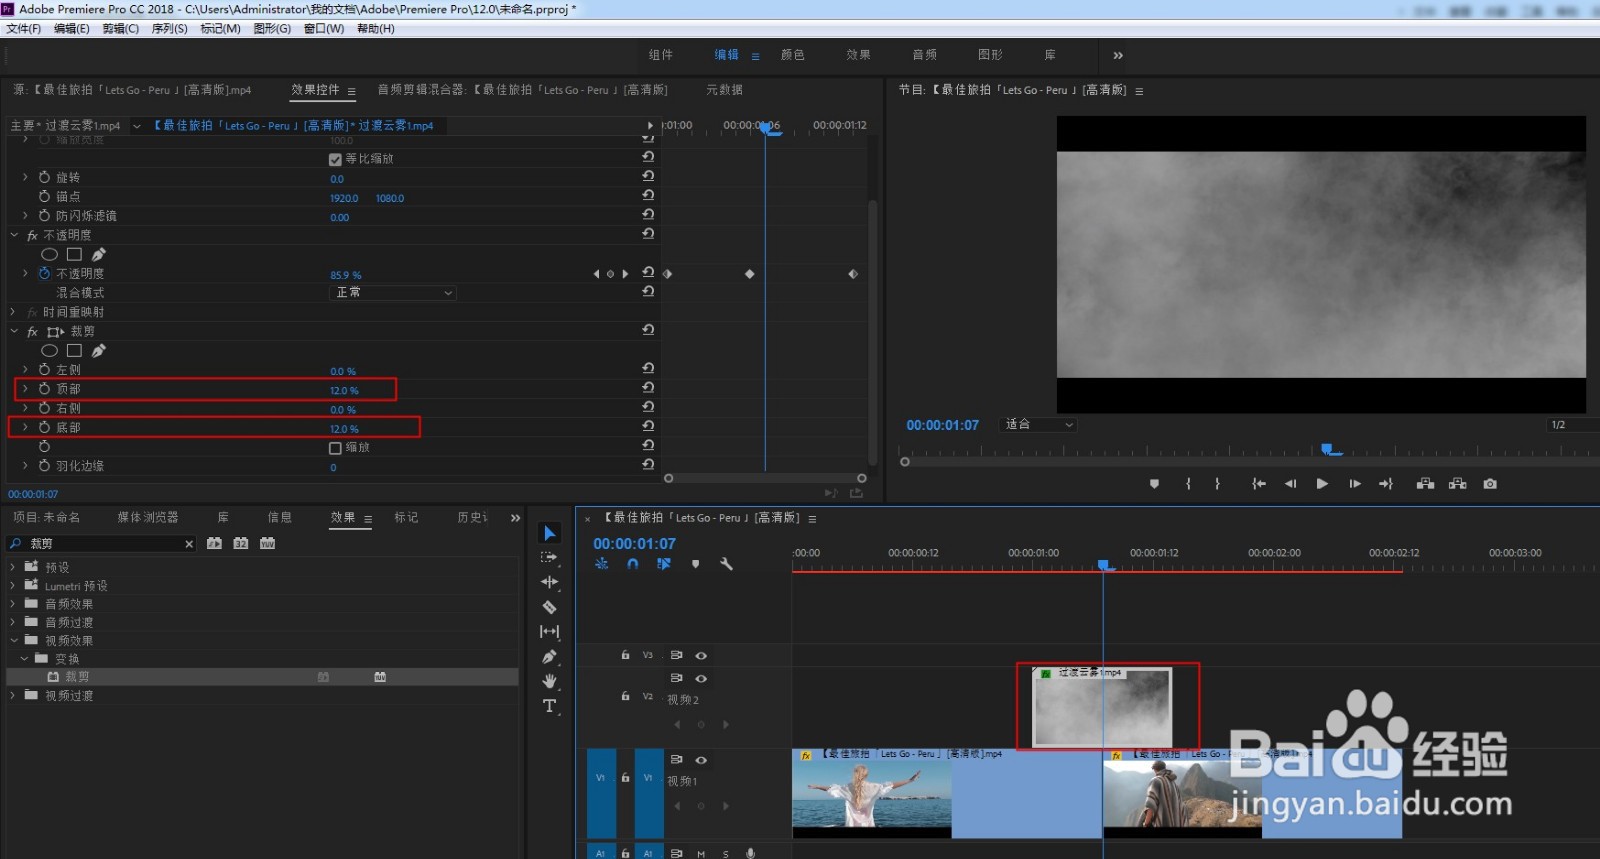Toggle uniform scale checkbox

tap(335, 159)
